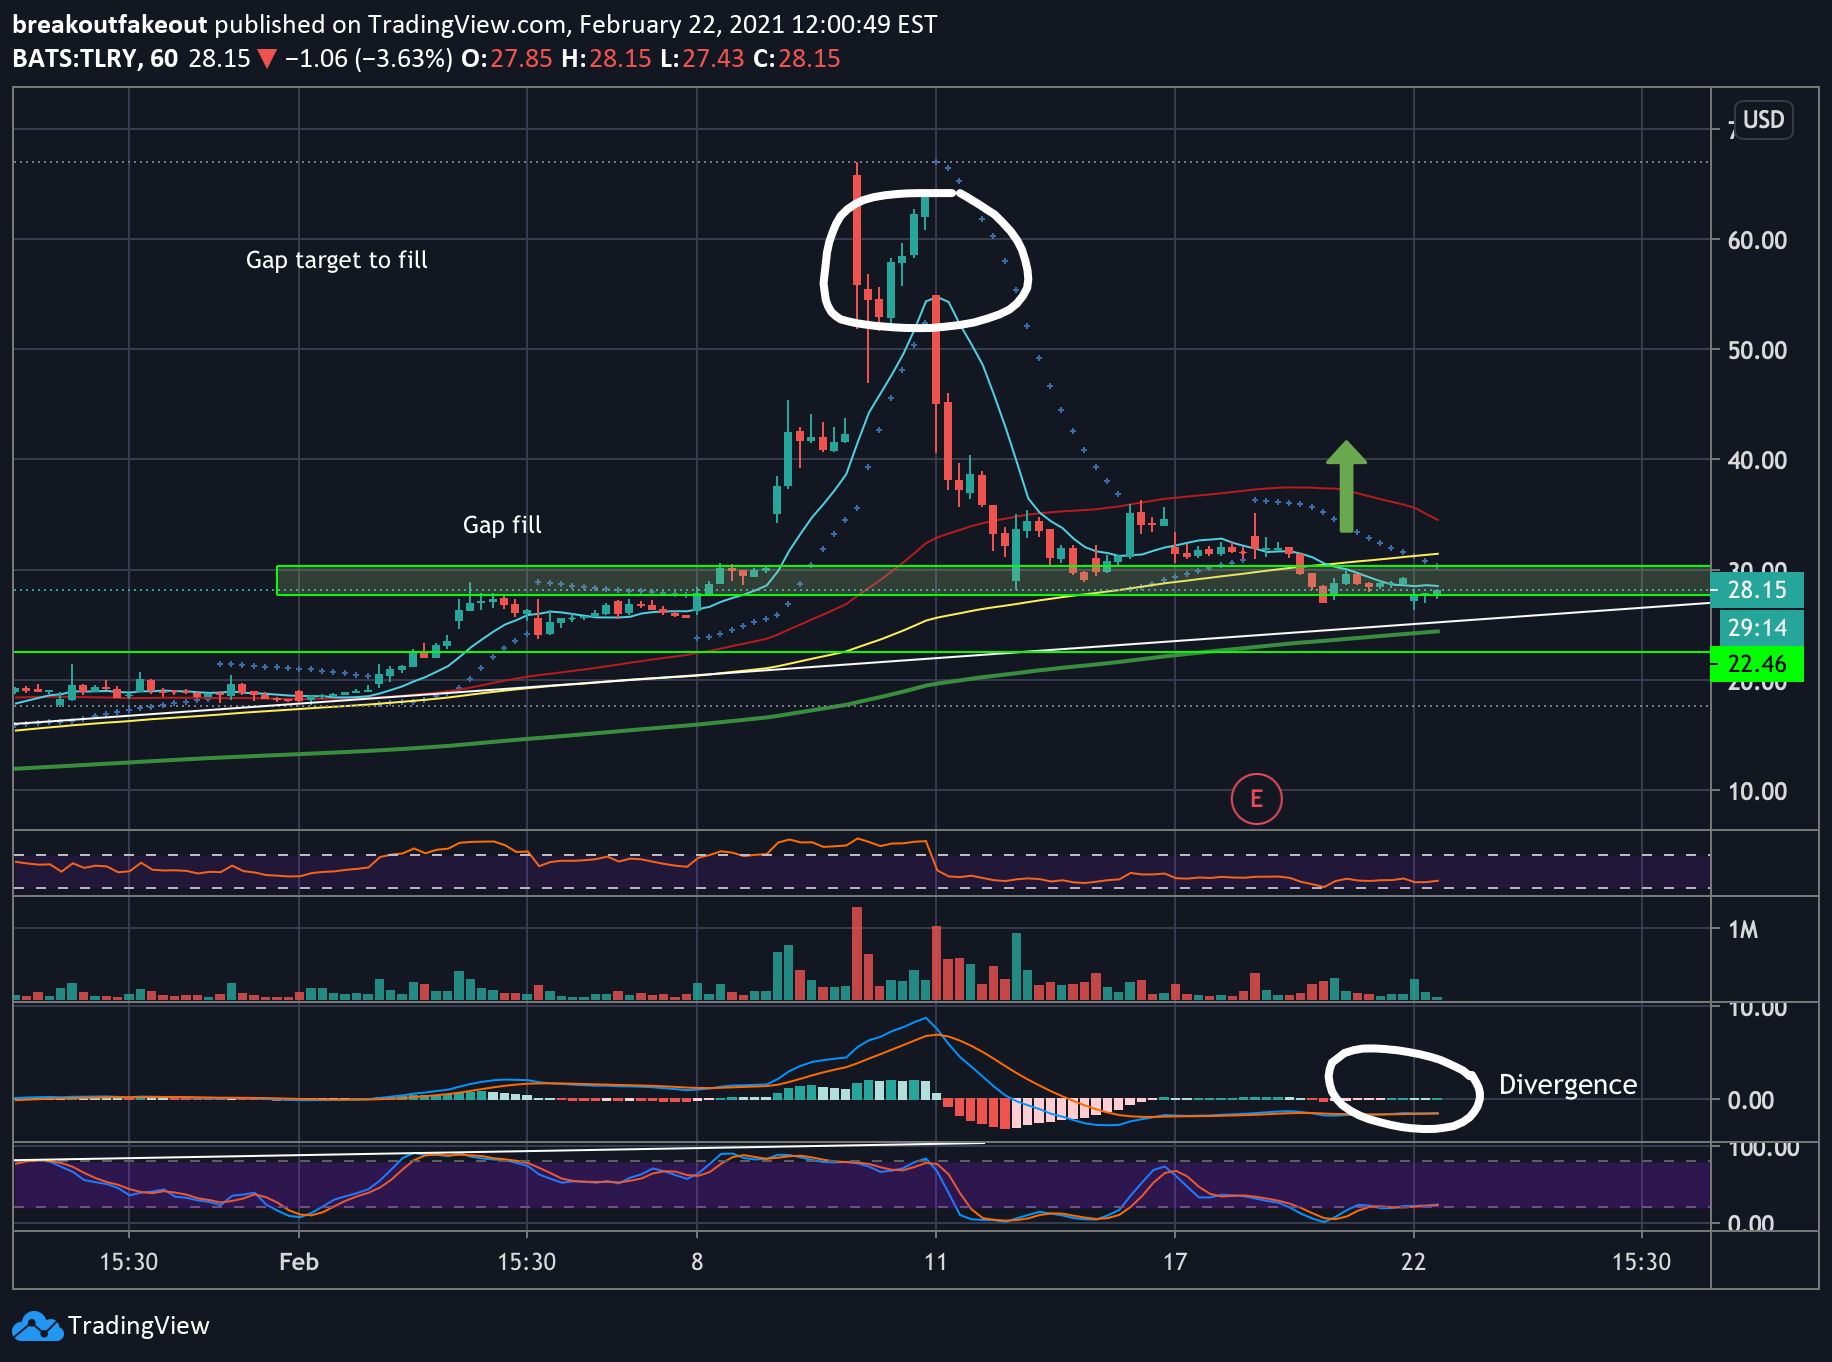Click the MACD 0.00 axis label
This screenshot has width=1832, height=1362.
click(1751, 1100)
